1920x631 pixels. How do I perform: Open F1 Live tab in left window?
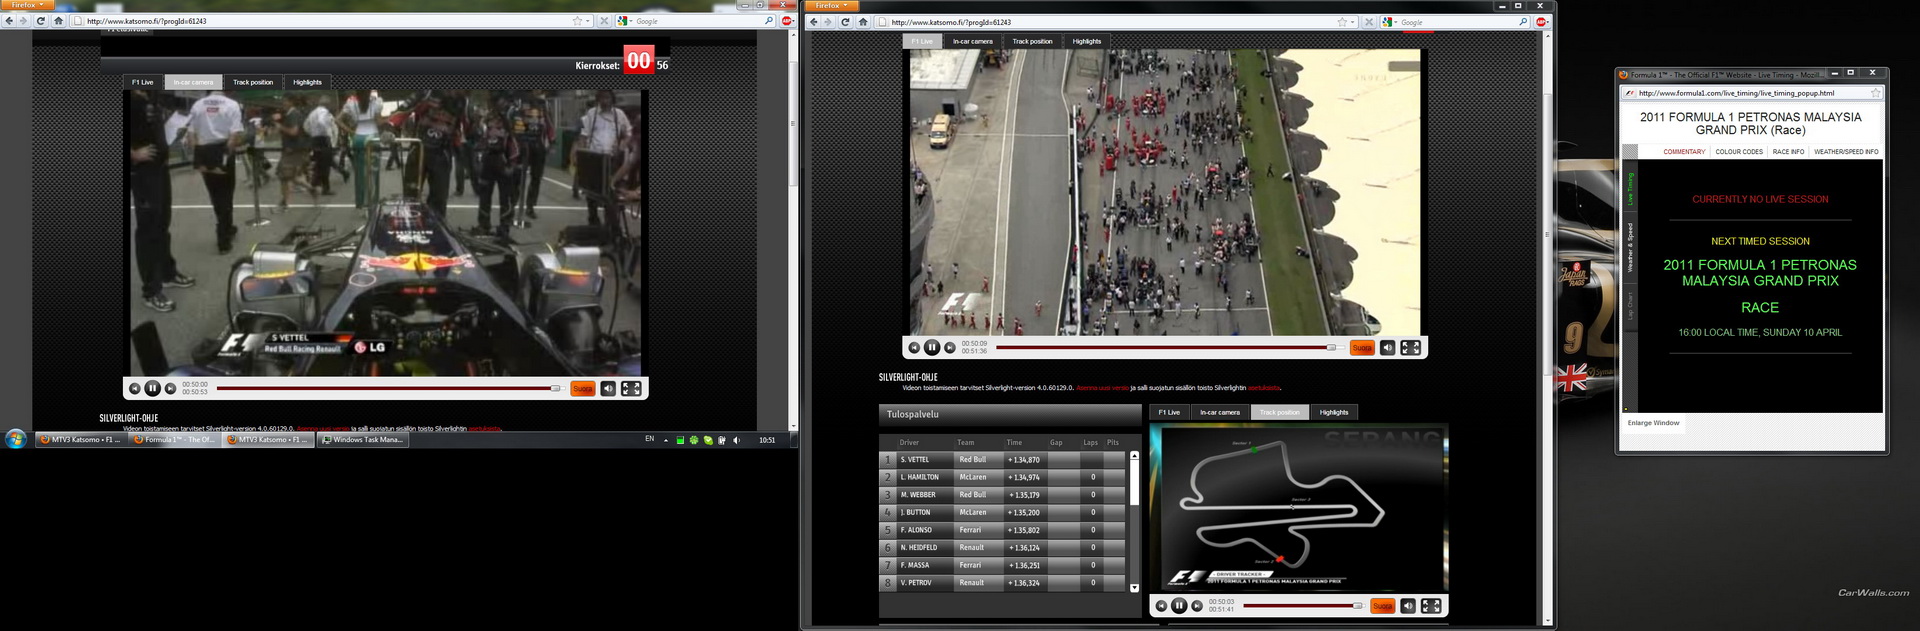(x=143, y=82)
